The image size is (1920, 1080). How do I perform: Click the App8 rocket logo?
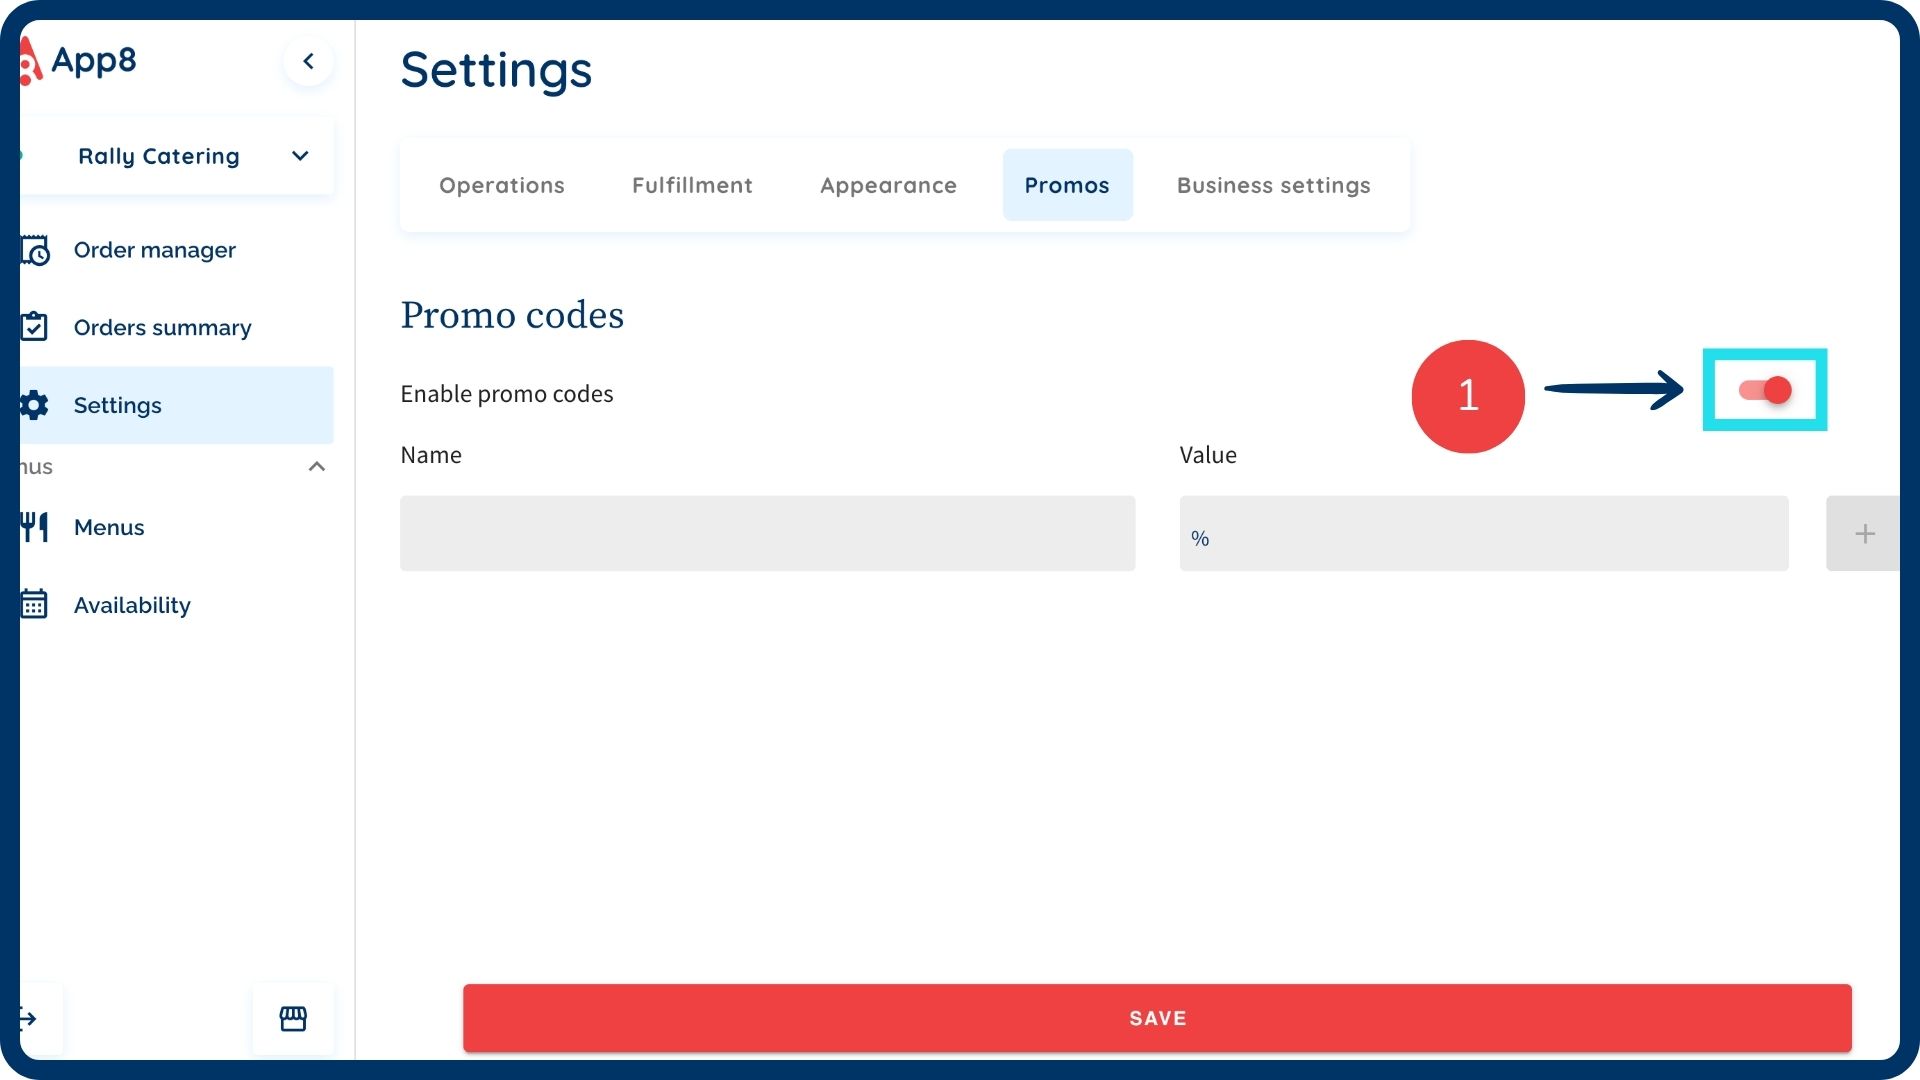[30, 61]
